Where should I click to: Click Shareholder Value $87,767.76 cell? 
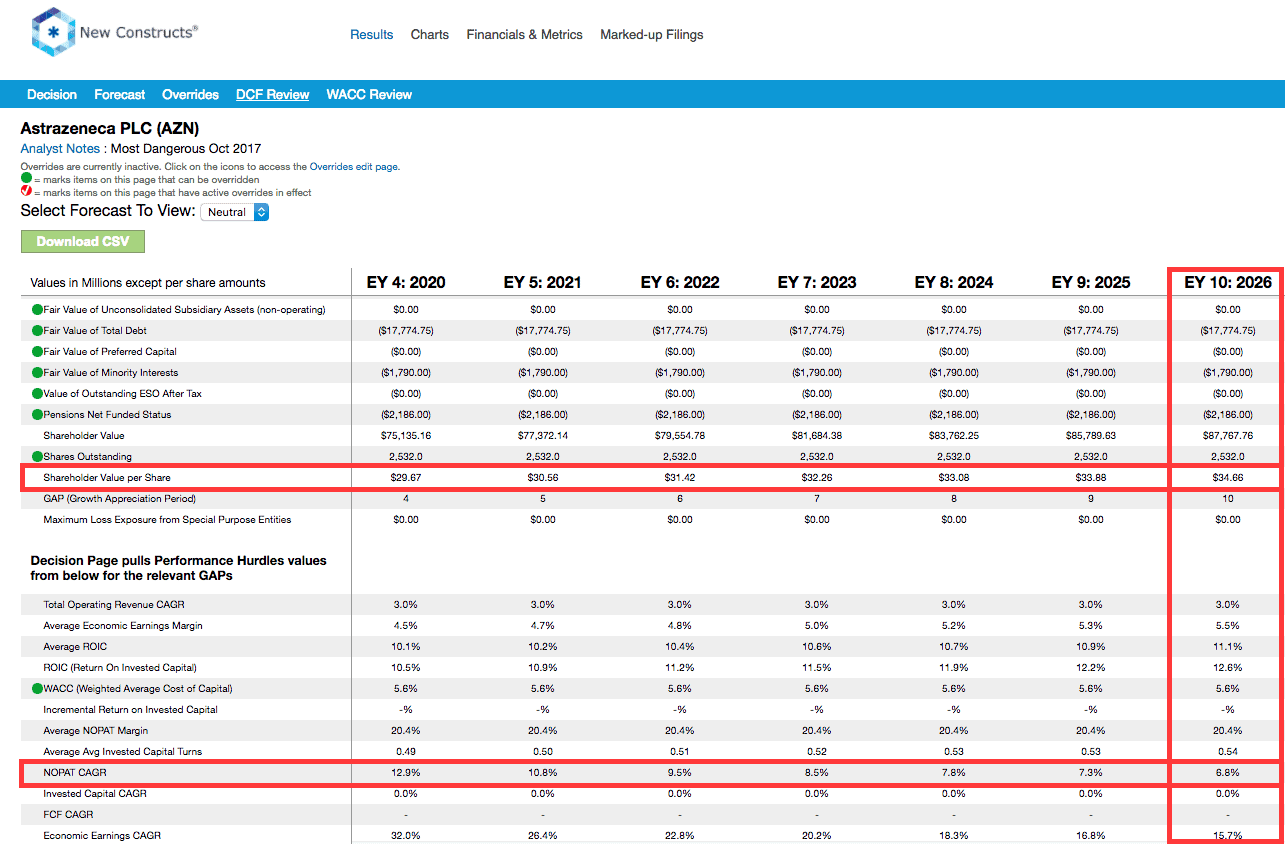point(1228,436)
